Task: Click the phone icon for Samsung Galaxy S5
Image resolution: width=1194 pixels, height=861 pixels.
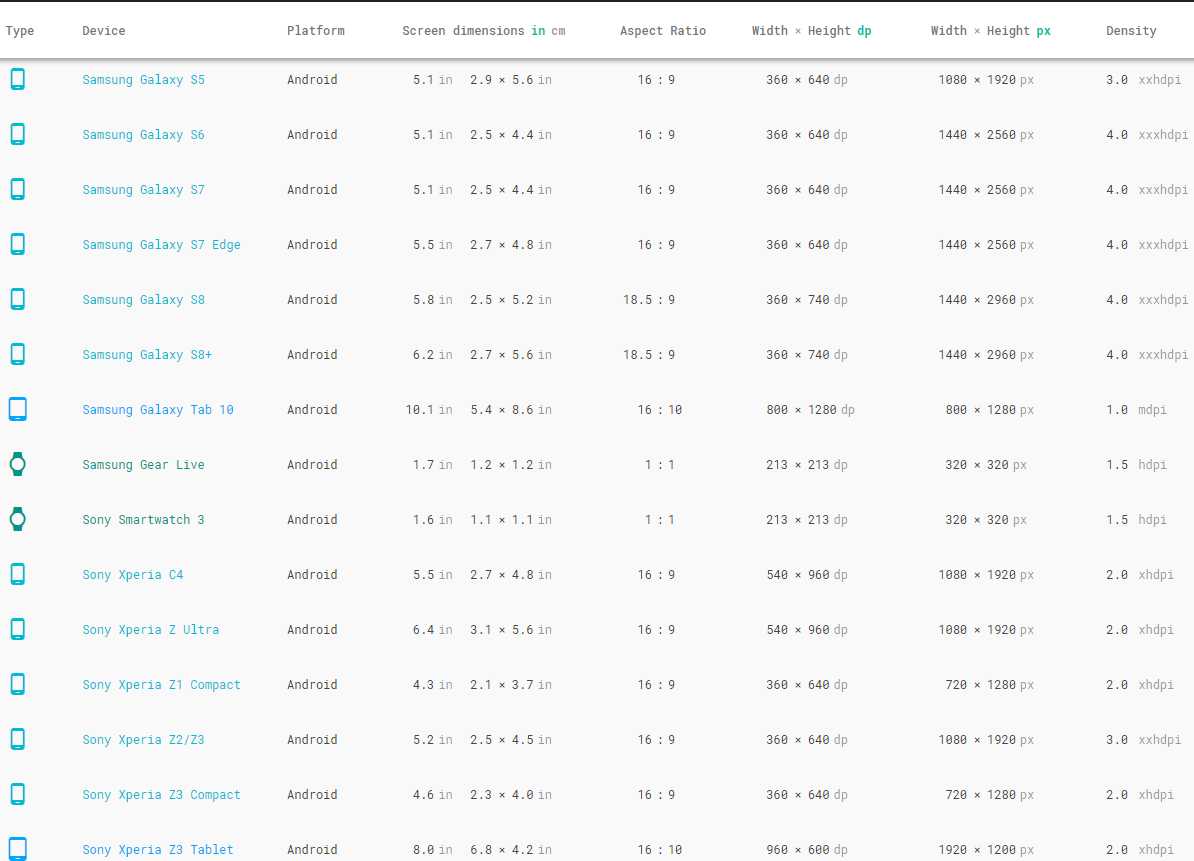Action: pos(18,79)
